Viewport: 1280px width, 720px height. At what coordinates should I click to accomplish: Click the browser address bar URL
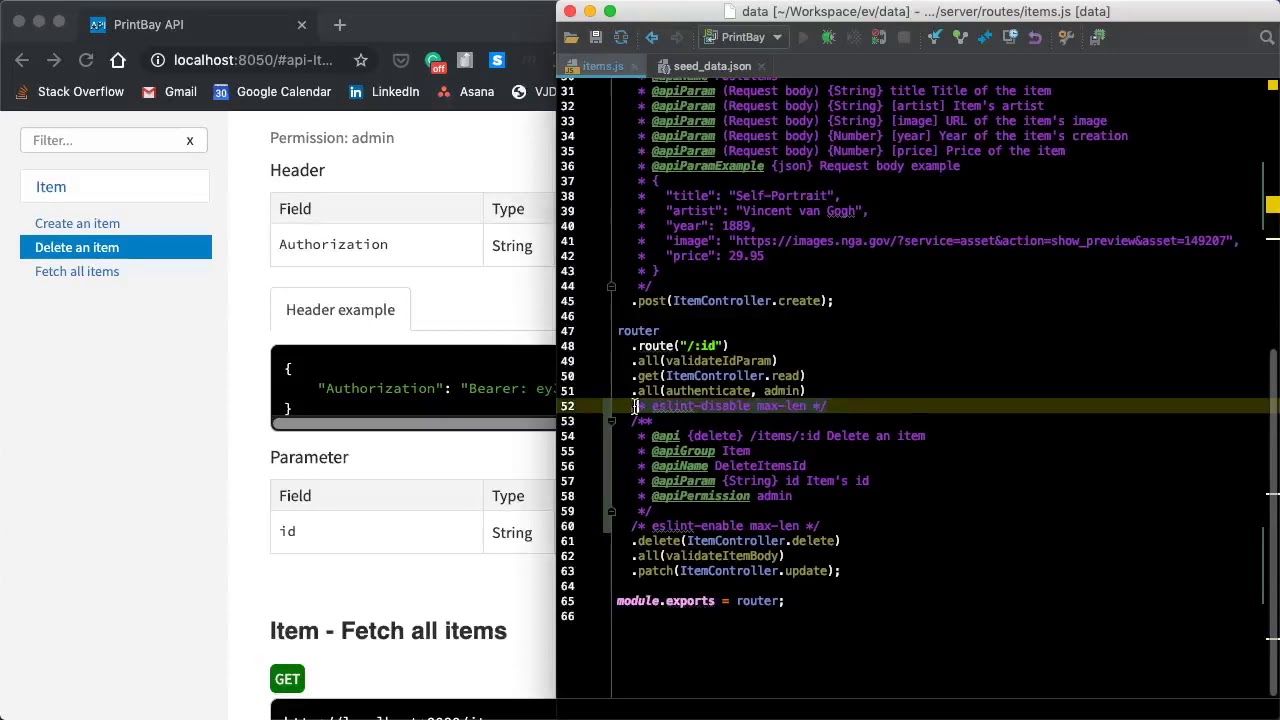(253, 60)
